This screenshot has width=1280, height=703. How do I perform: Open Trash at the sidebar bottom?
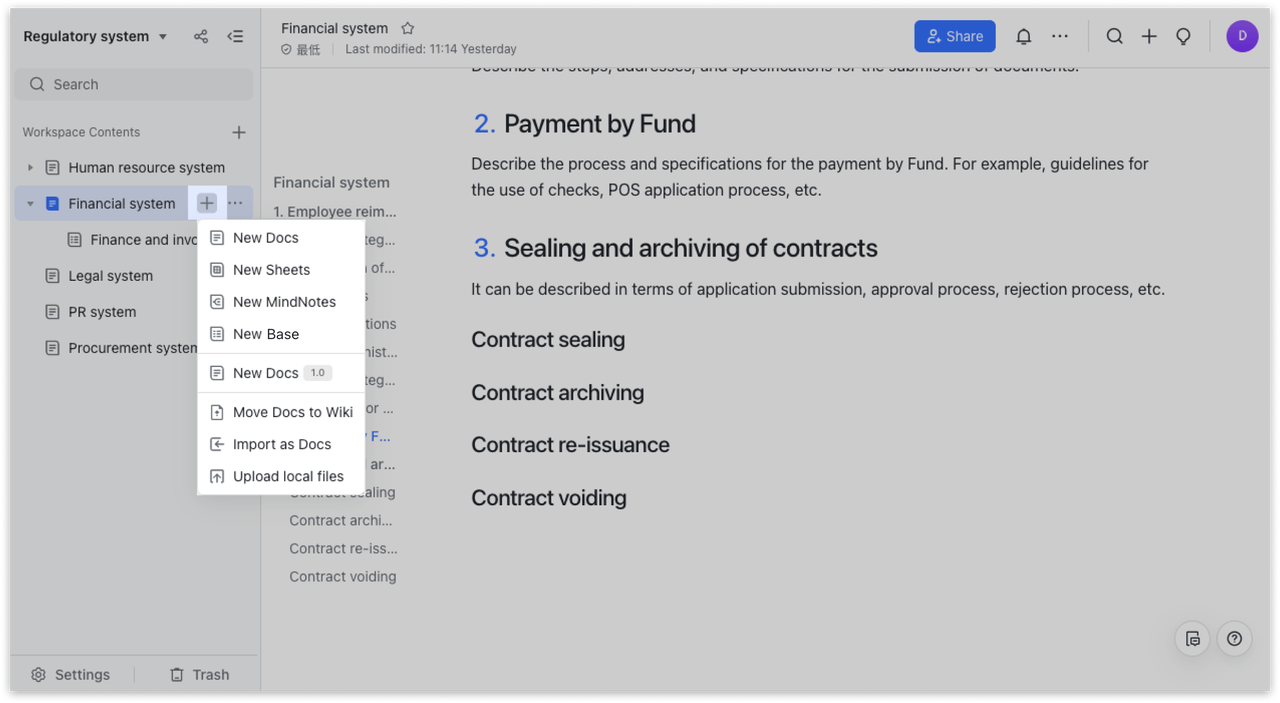(199, 674)
